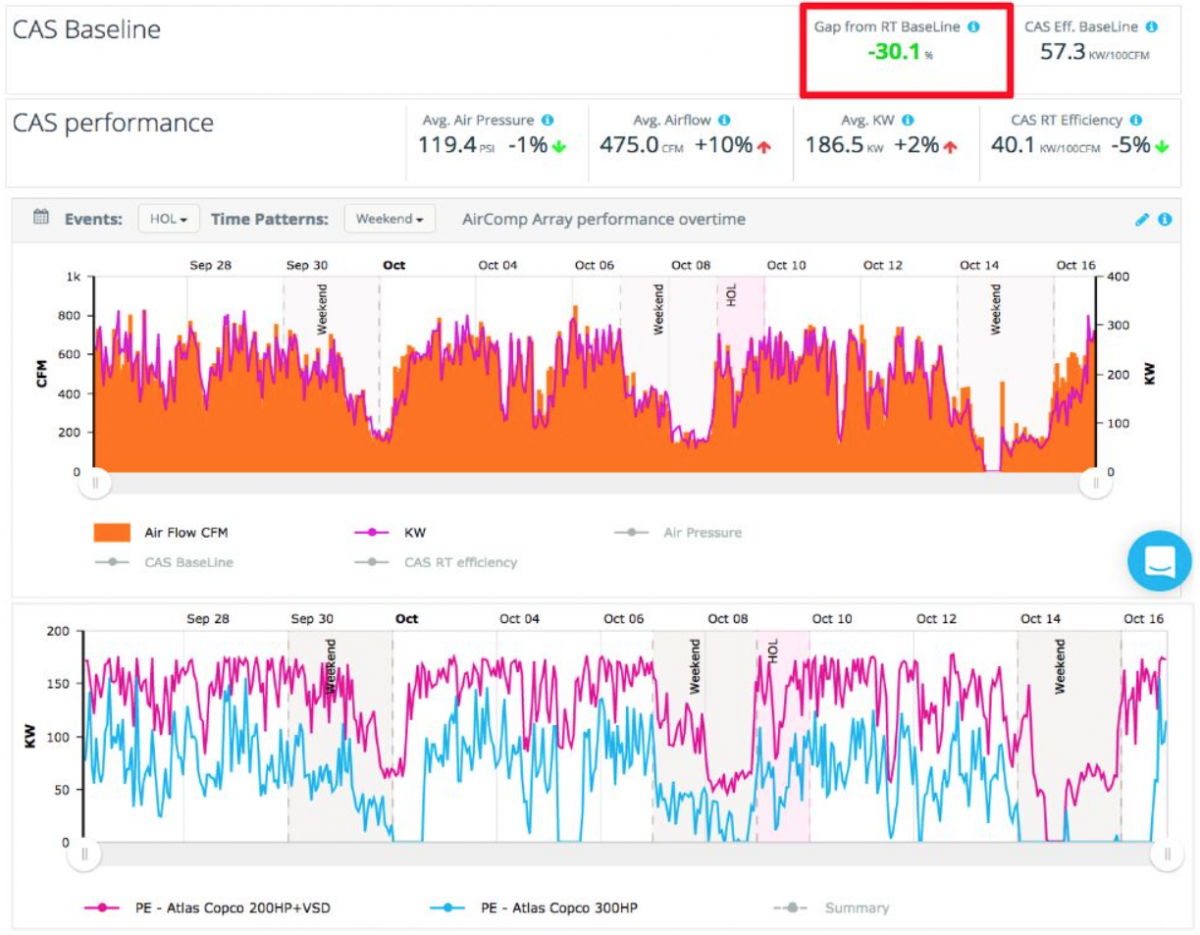The width and height of the screenshot is (1200, 935).
Task: Toggle Summary legend series
Action: [x=832, y=908]
